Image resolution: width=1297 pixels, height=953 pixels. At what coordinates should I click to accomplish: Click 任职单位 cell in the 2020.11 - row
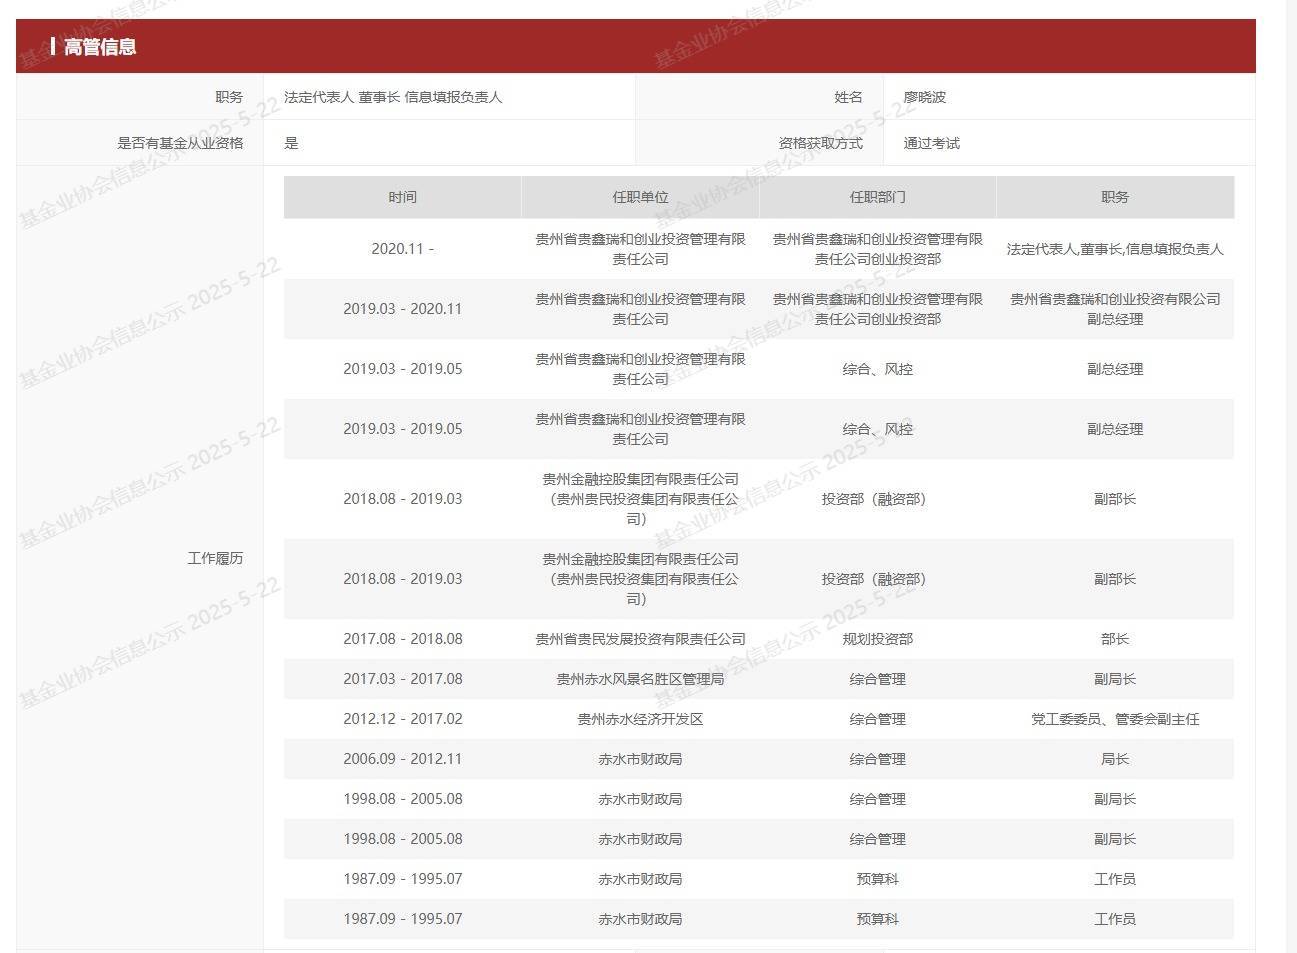640,249
